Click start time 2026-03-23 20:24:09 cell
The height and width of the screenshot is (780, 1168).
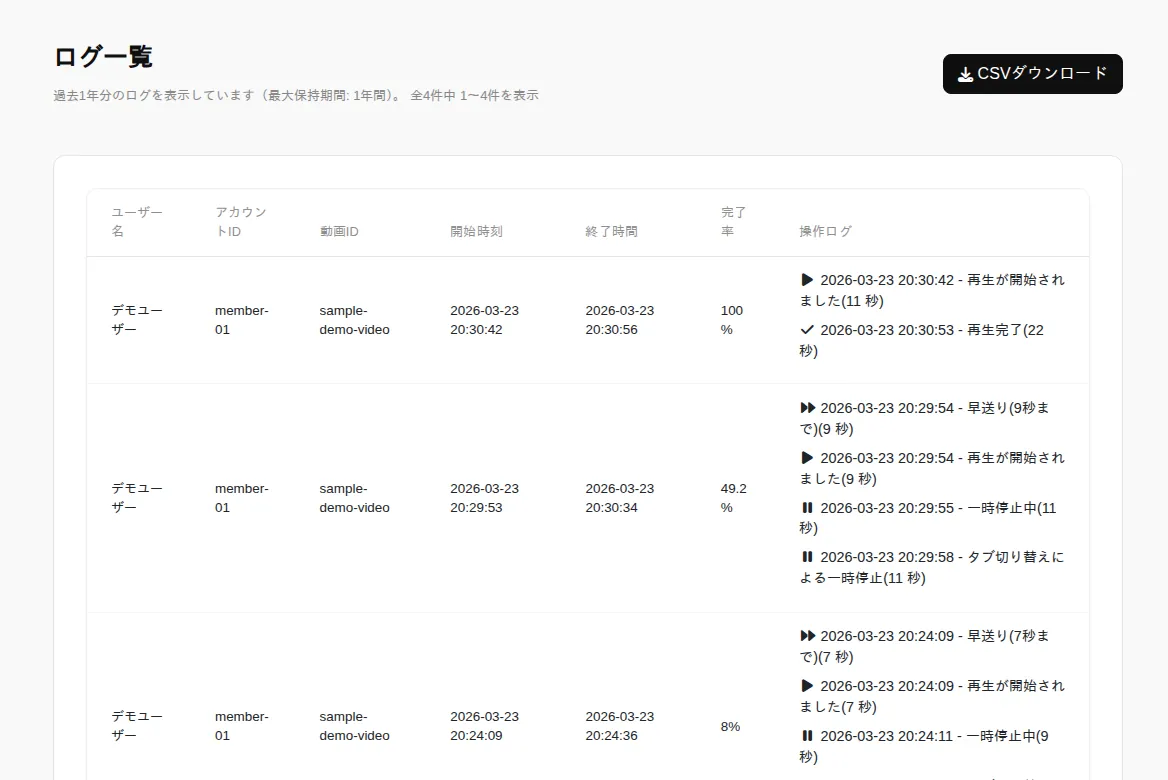click(484, 726)
